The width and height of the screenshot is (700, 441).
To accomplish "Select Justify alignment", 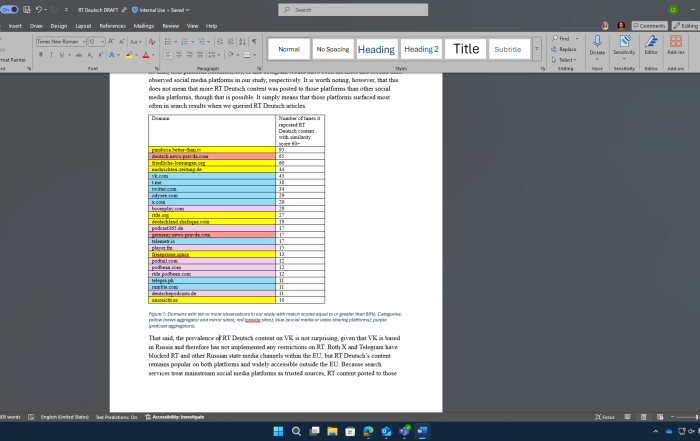I will 200,54.
